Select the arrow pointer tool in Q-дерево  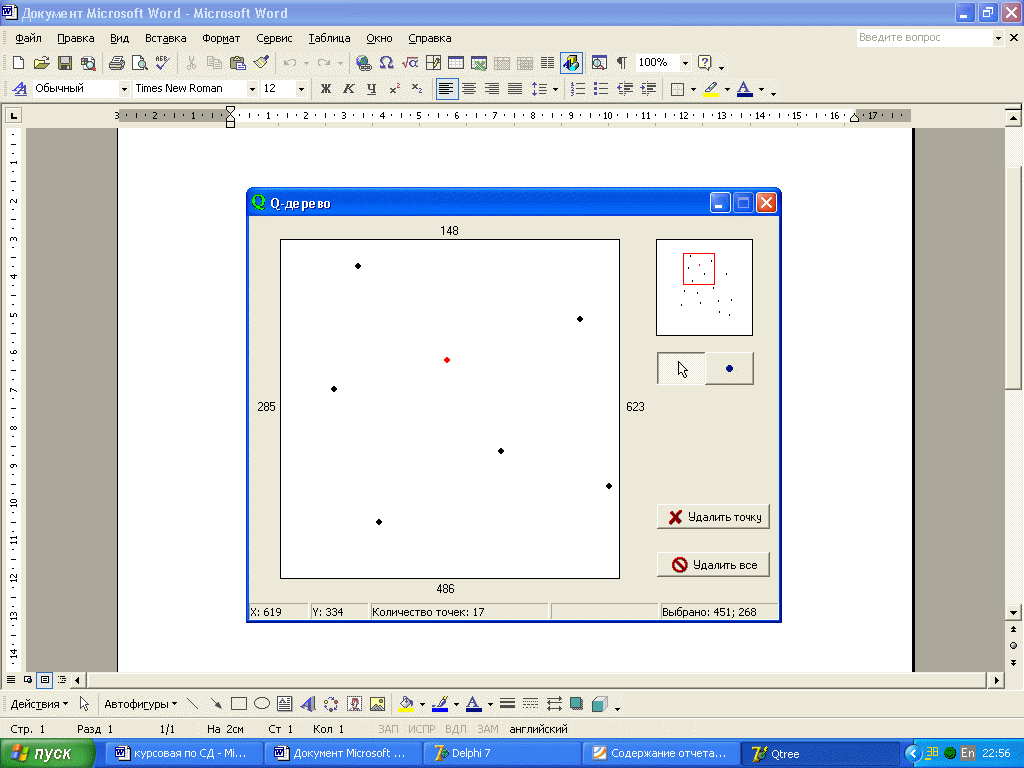click(681, 368)
